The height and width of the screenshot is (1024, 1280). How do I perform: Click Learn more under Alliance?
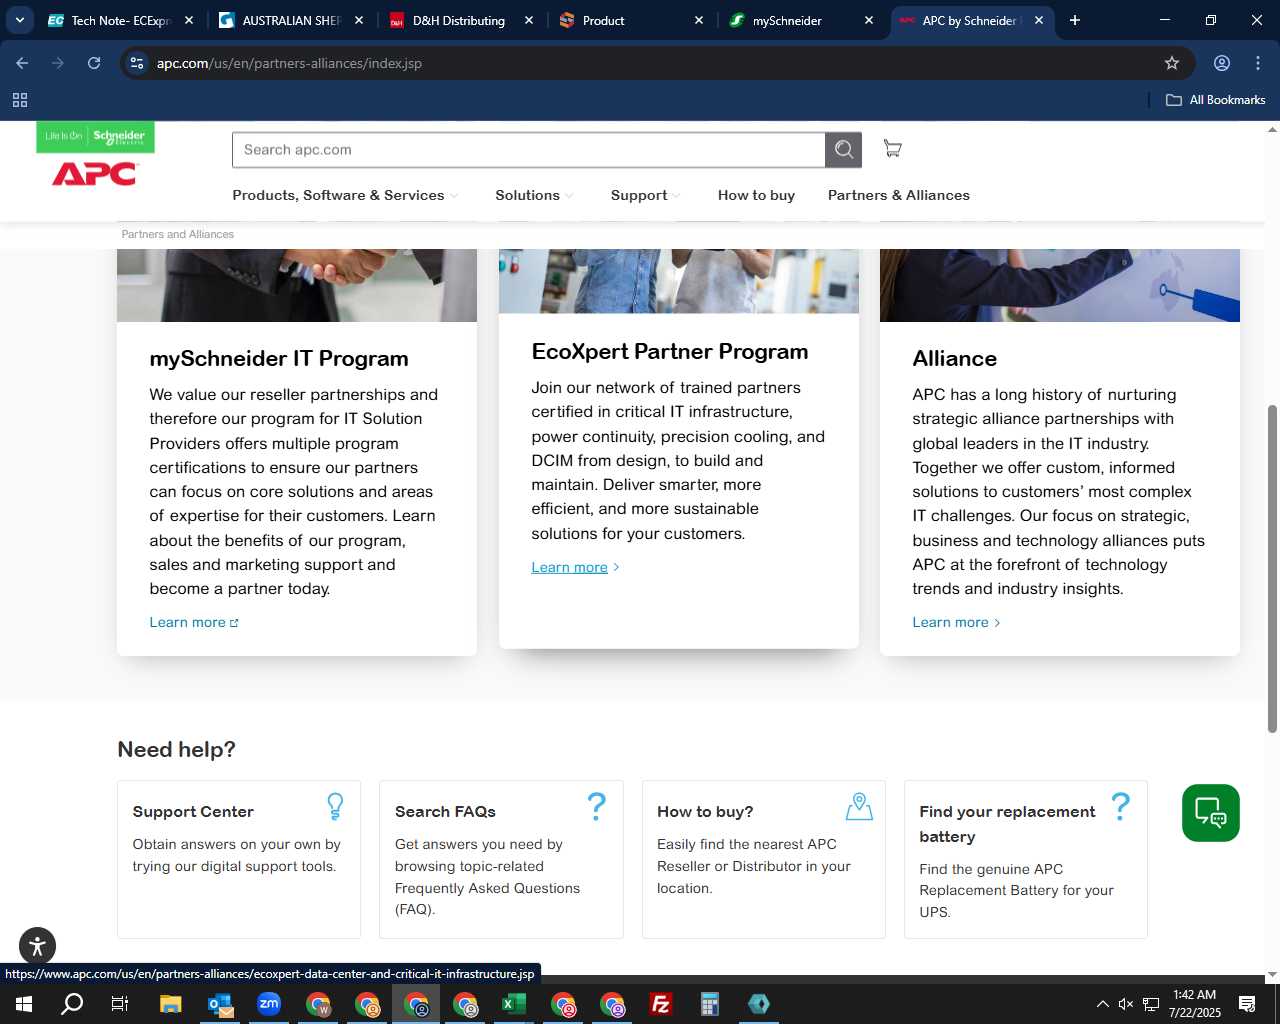[956, 622]
